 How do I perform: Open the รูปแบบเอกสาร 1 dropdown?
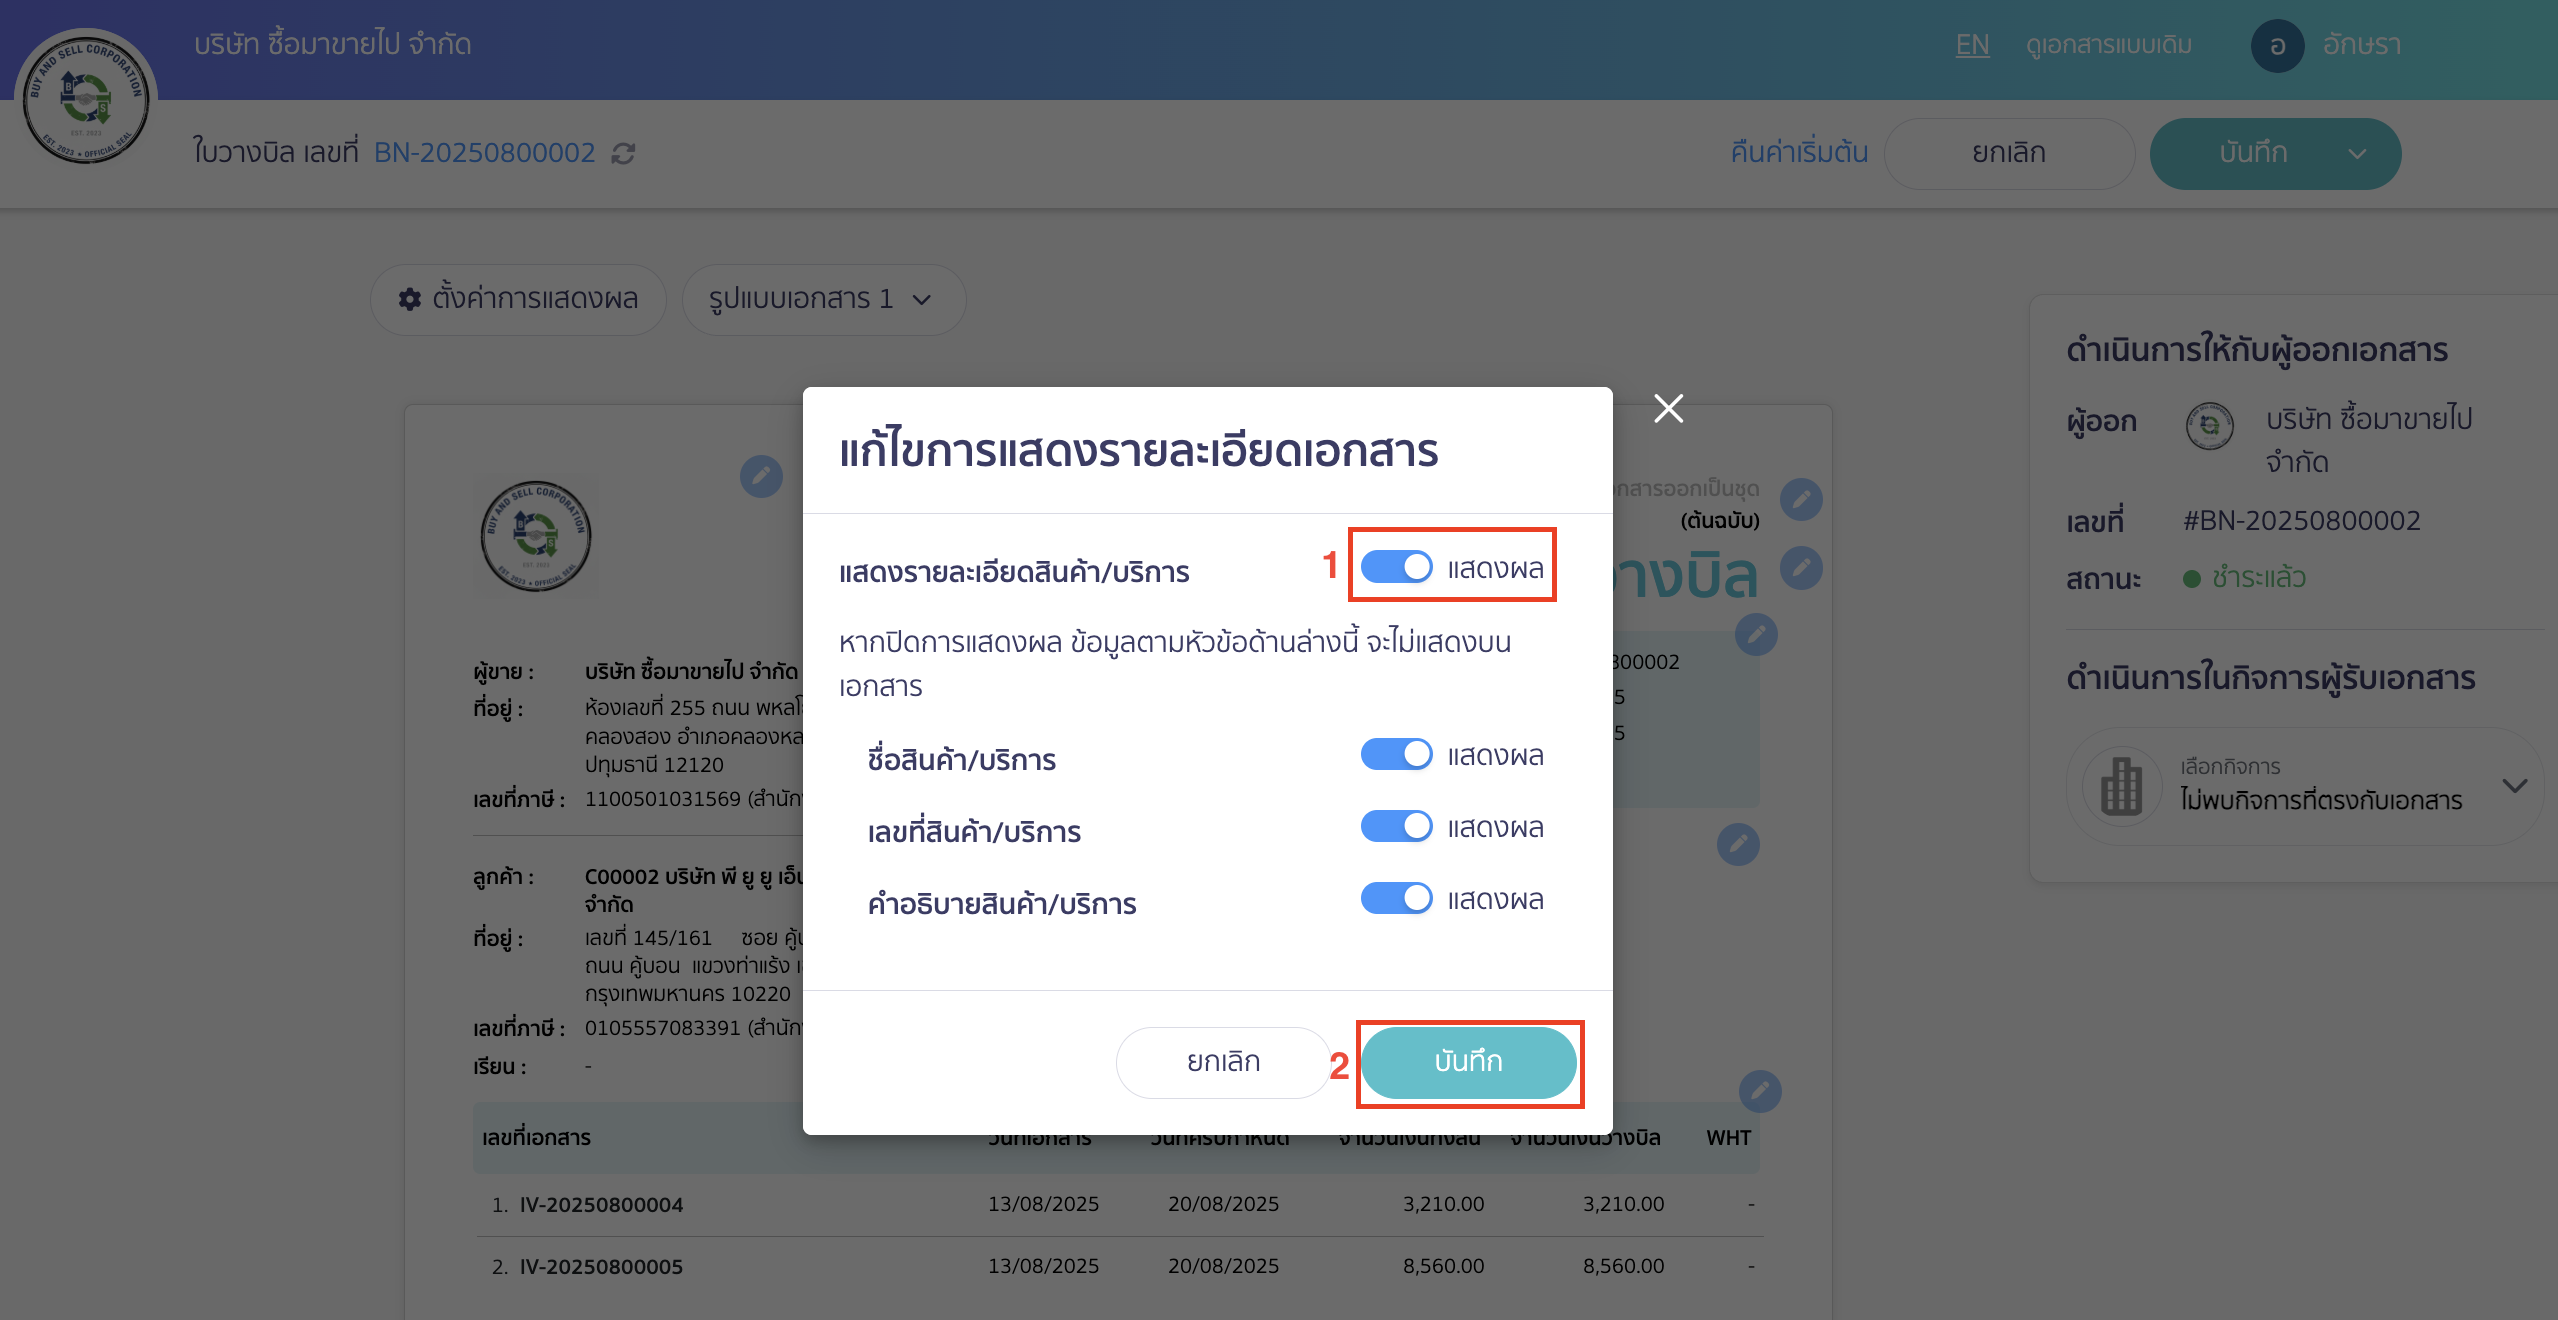coord(824,299)
